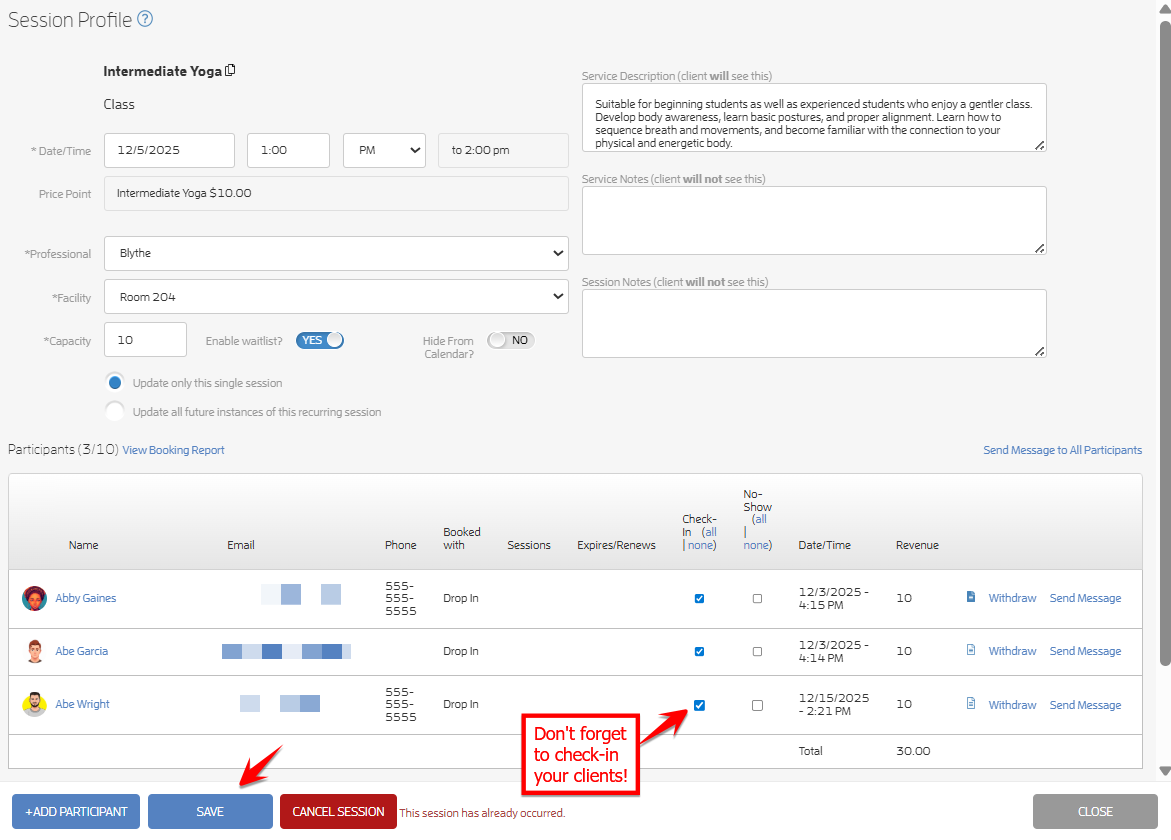Click 'all' under Check-In header
Screen dimensions: 1171x840
pos(710,532)
